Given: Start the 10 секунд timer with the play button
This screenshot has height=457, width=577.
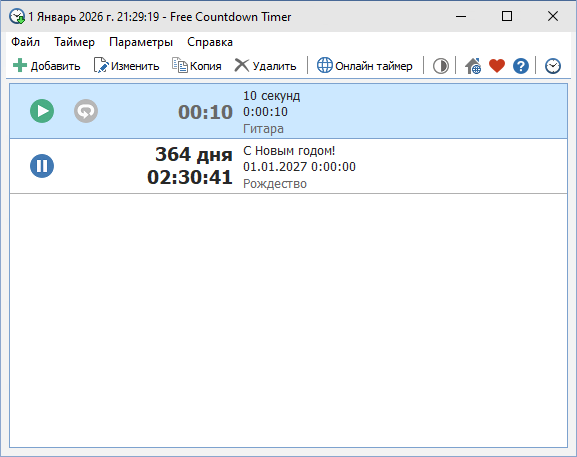Looking at the screenshot, I should click(42, 111).
